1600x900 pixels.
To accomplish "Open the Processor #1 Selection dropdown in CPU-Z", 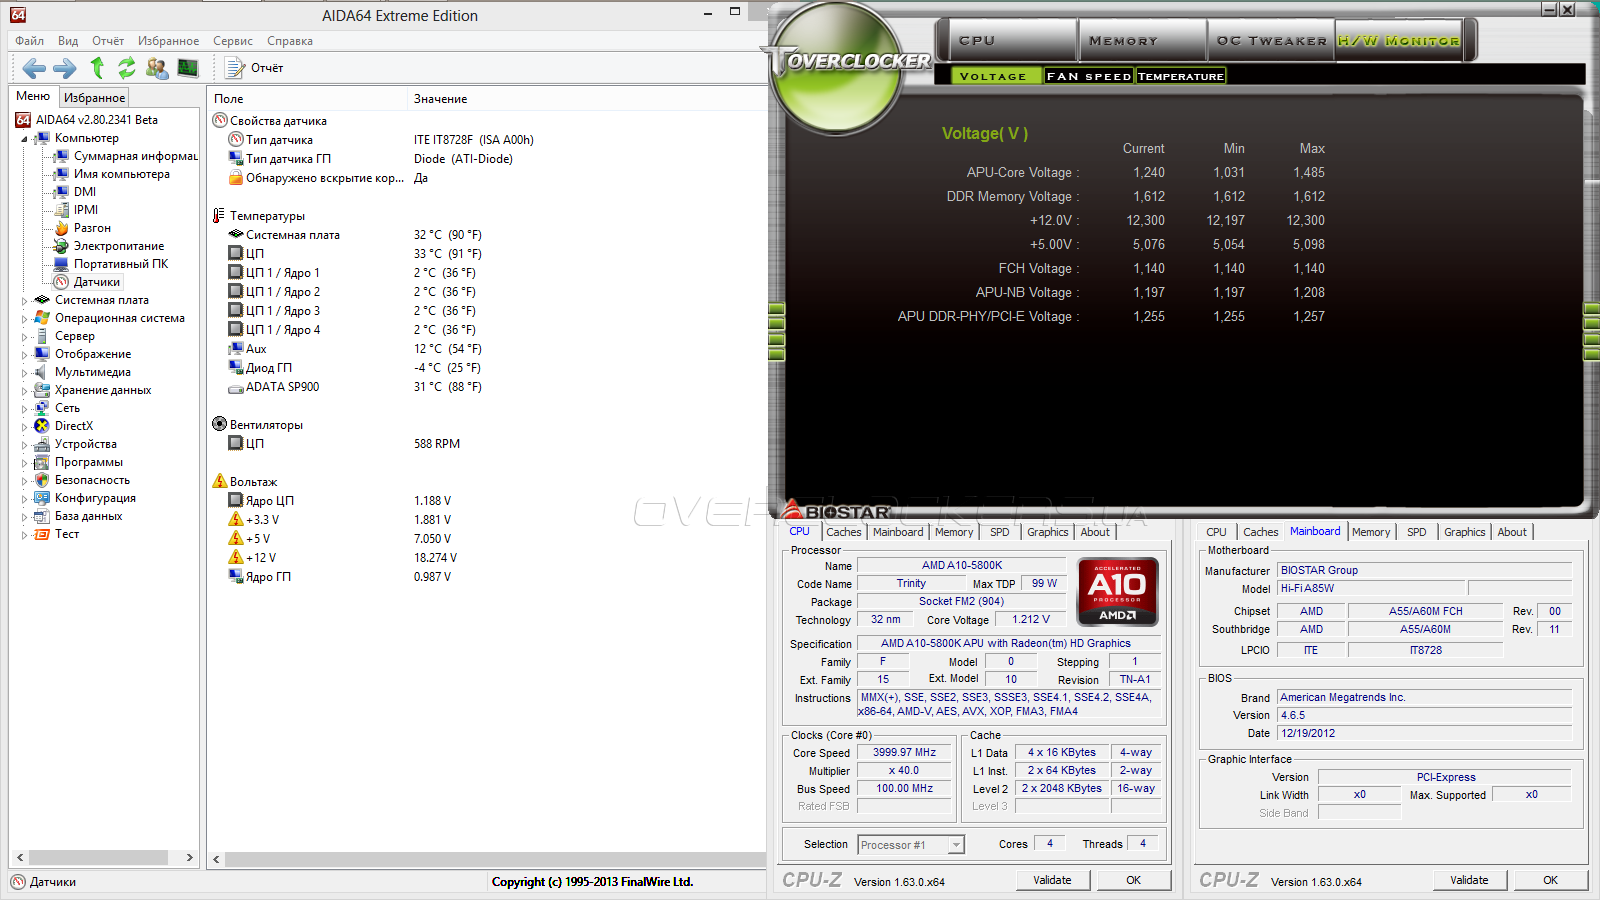I will pyautogui.click(x=911, y=845).
